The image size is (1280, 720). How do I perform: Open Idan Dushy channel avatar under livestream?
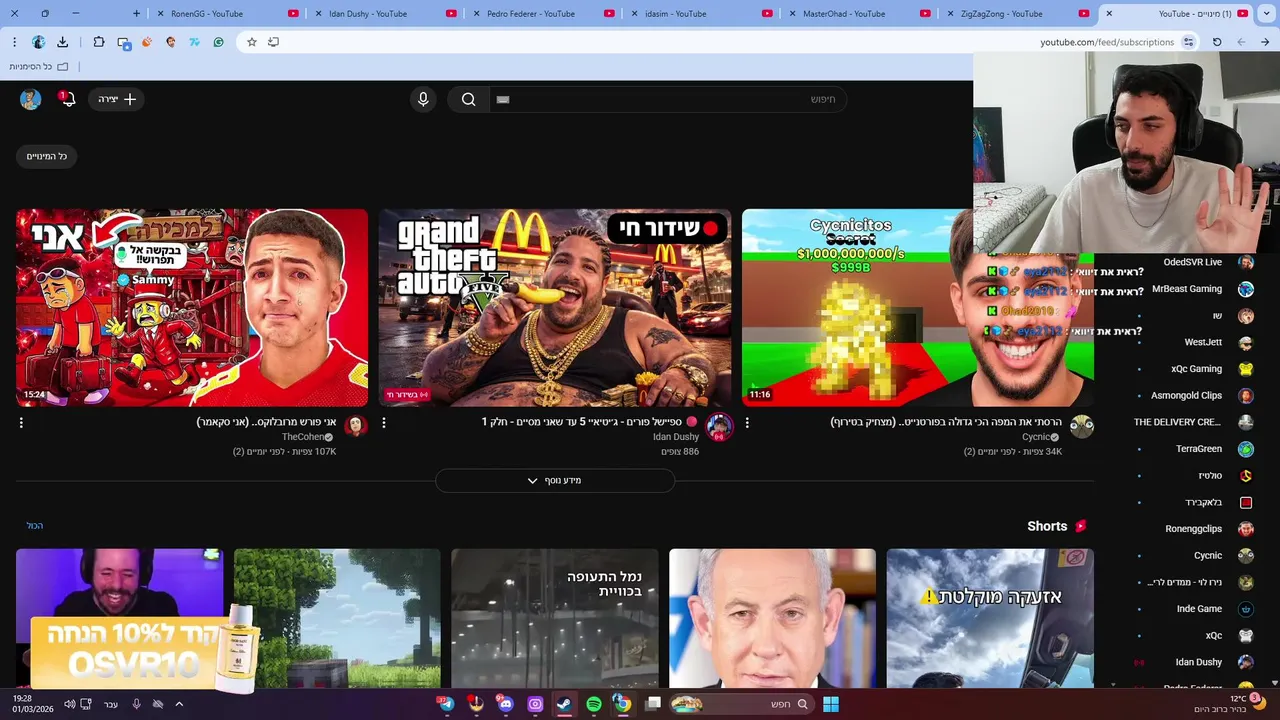tap(719, 427)
